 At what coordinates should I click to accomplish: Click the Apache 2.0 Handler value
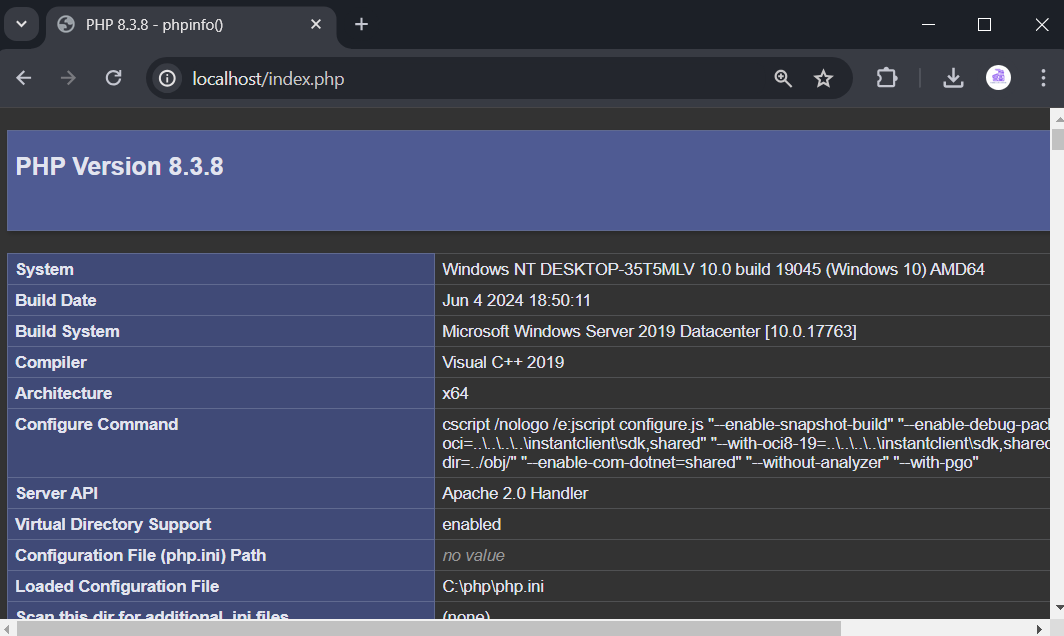tap(515, 493)
